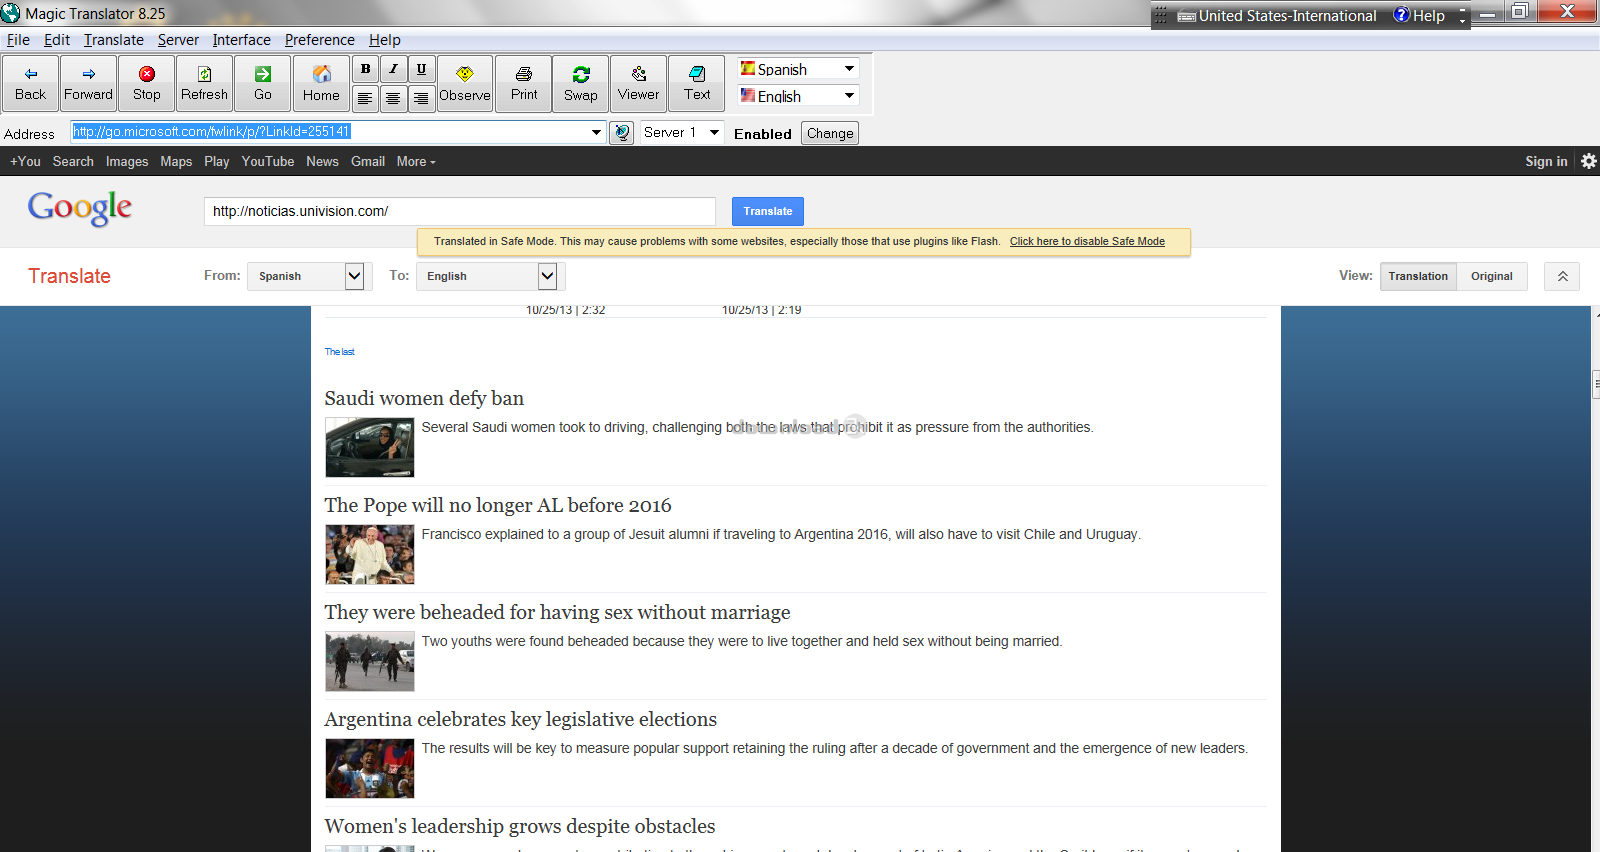
Task: Expand the More menu in Google bar
Action: tap(416, 161)
